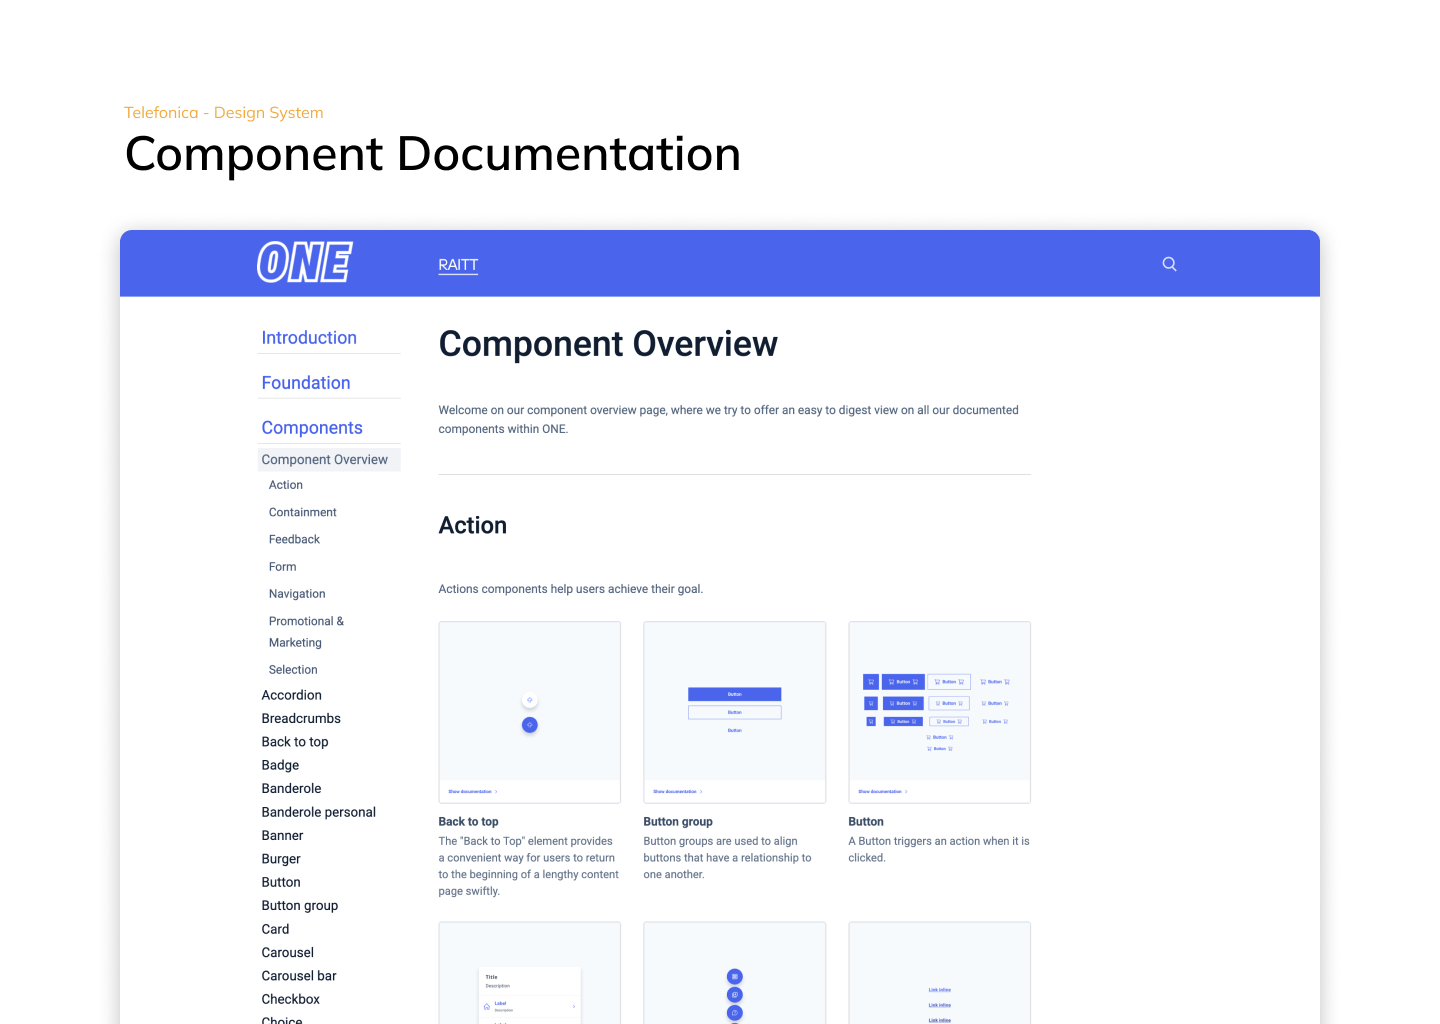This screenshot has height=1024, width=1440.
Task: Open Banderole personal in sidebar
Action: tap(318, 812)
